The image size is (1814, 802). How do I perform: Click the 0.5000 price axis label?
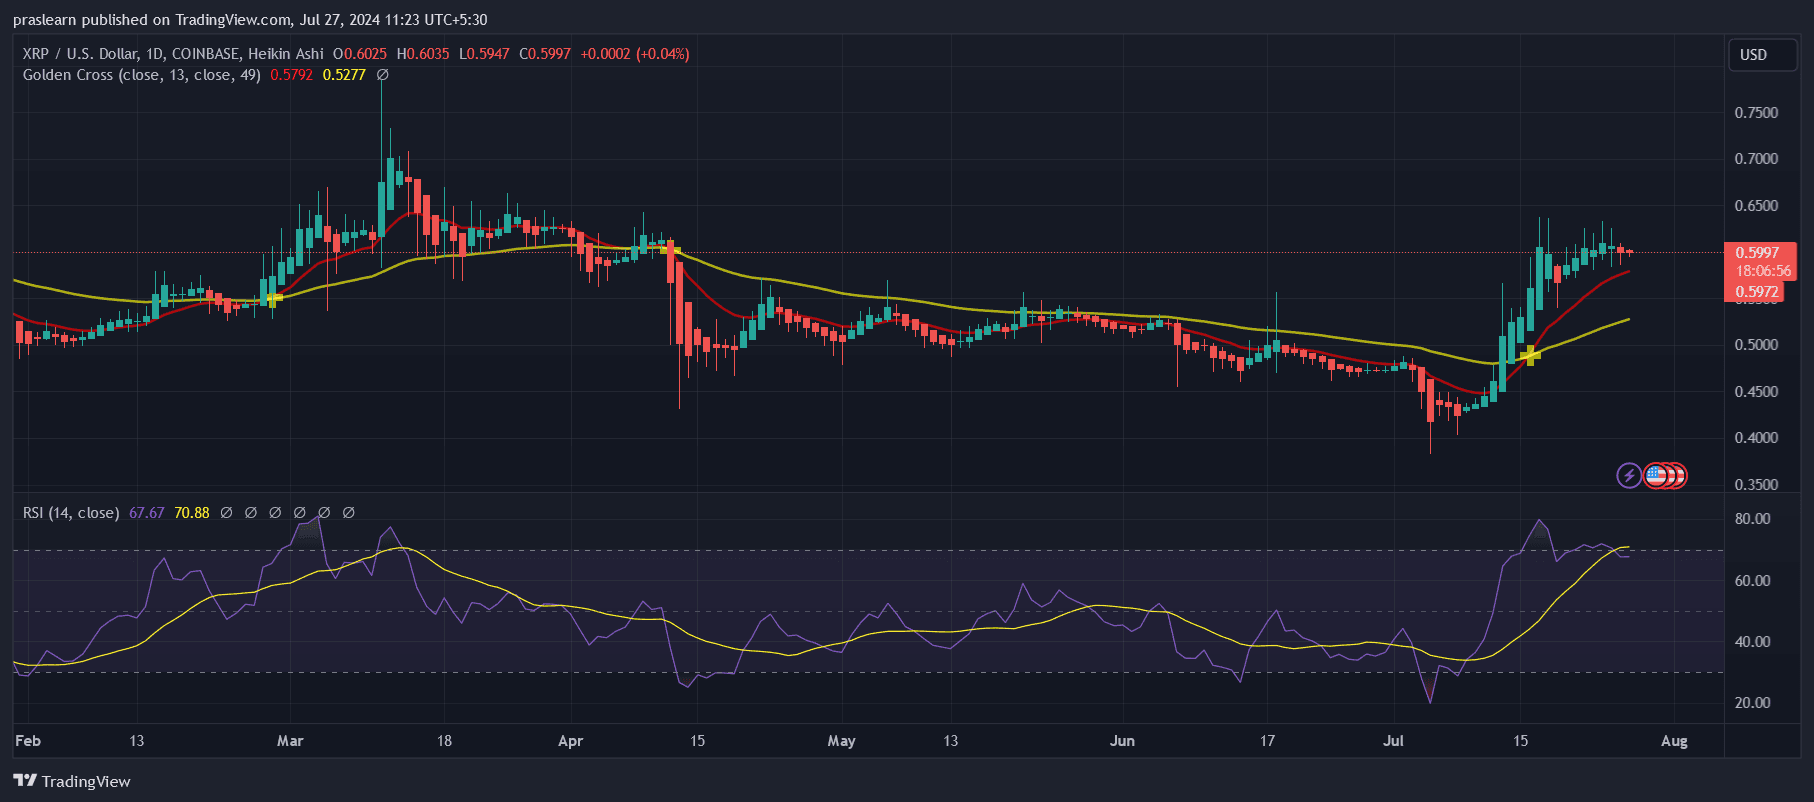(x=1756, y=345)
